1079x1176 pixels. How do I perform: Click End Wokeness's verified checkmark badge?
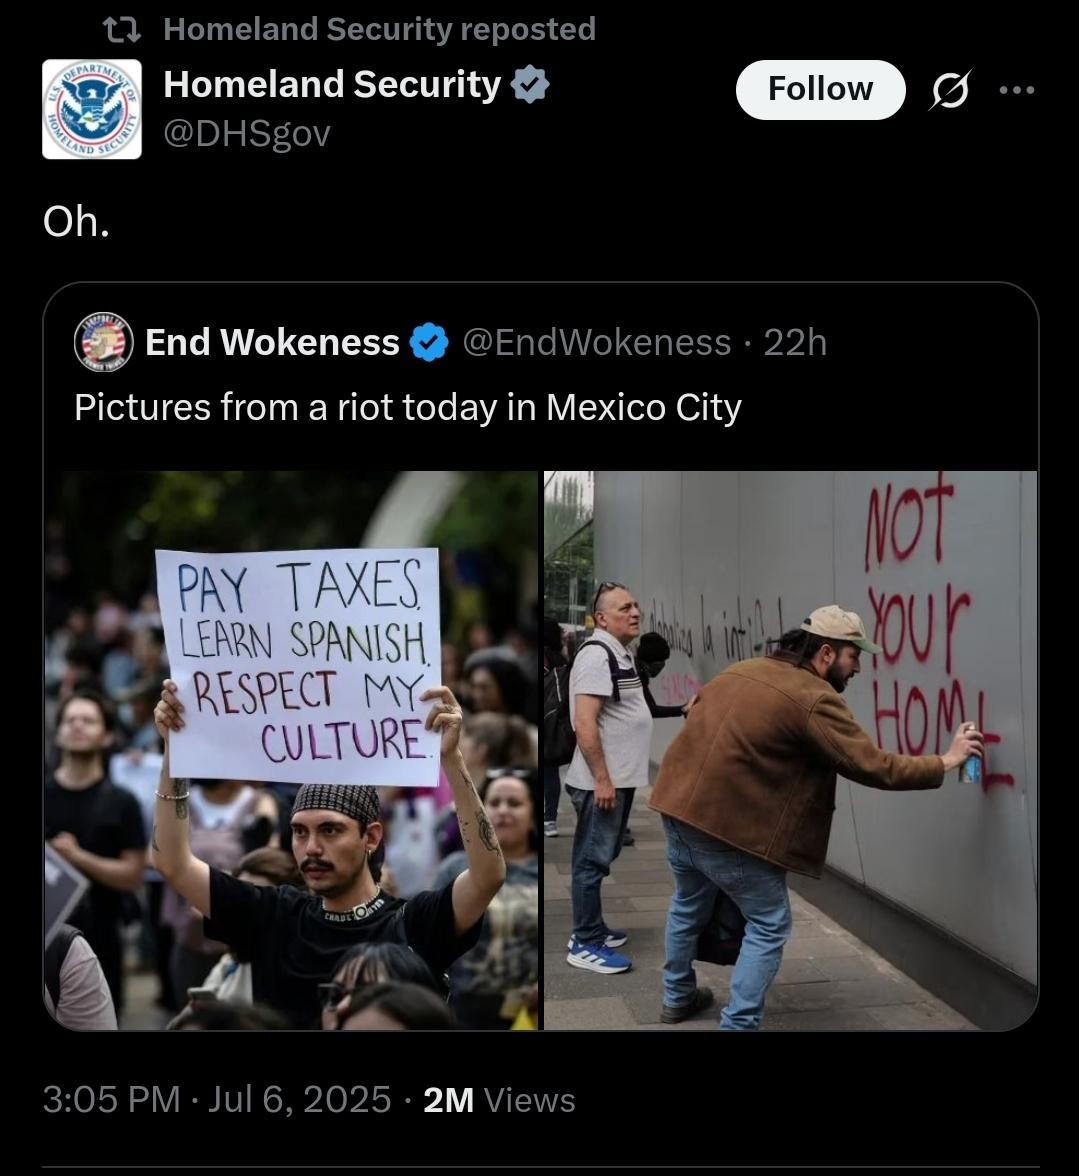pyautogui.click(x=429, y=343)
